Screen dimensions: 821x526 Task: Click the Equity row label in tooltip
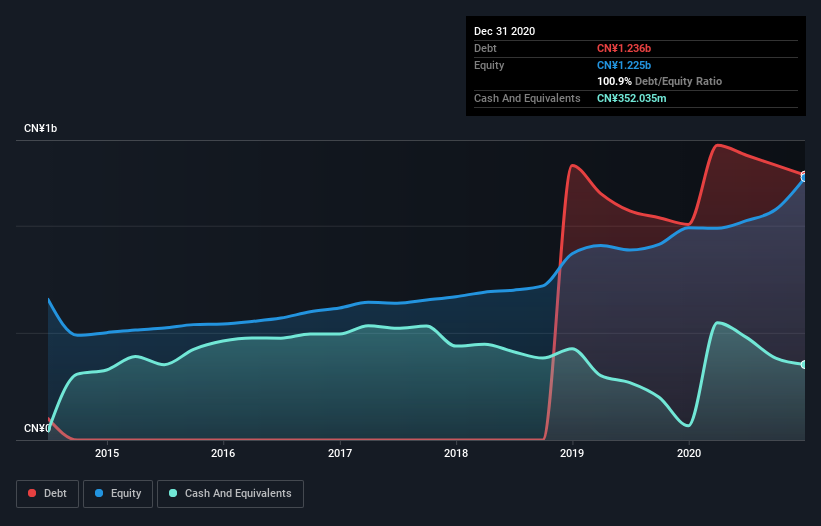click(489, 65)
